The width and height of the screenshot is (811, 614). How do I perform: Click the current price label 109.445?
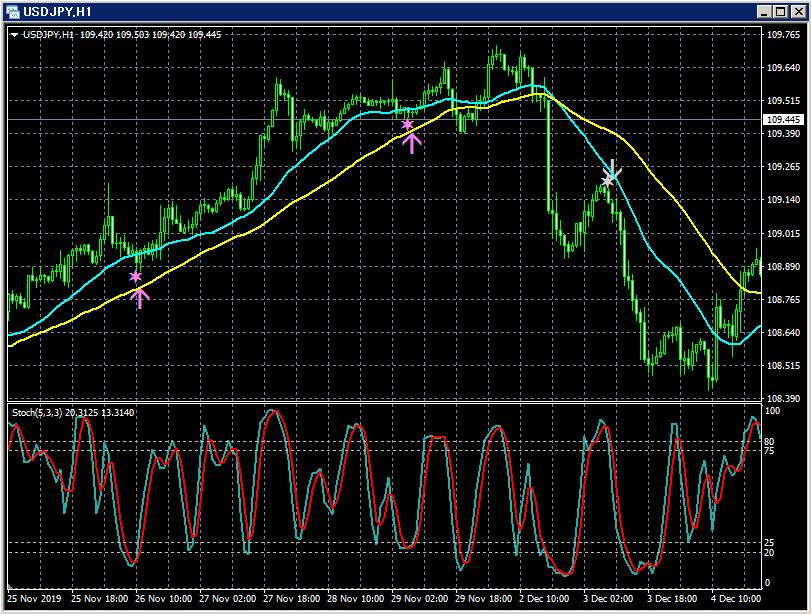pyautogui.click(x=783, y=119)
